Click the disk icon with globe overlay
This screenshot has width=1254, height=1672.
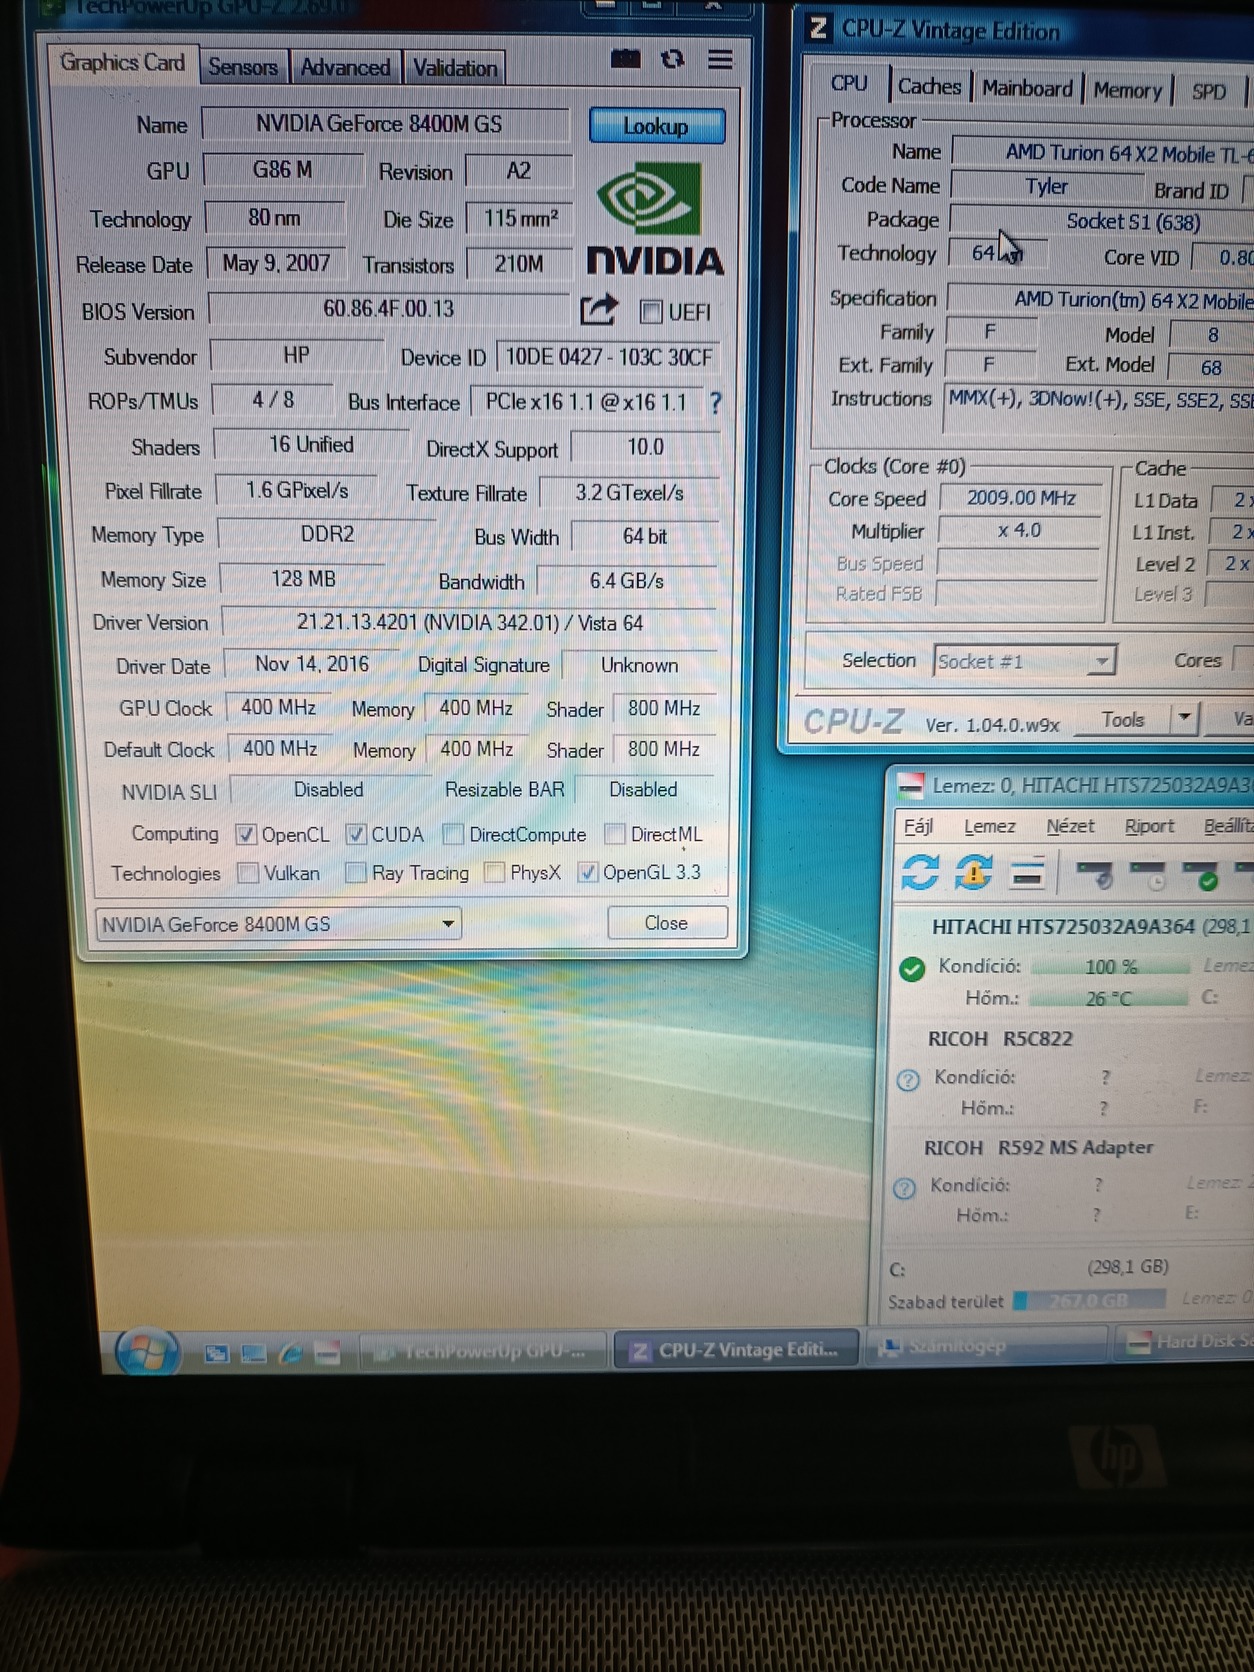pos(1096,874)
